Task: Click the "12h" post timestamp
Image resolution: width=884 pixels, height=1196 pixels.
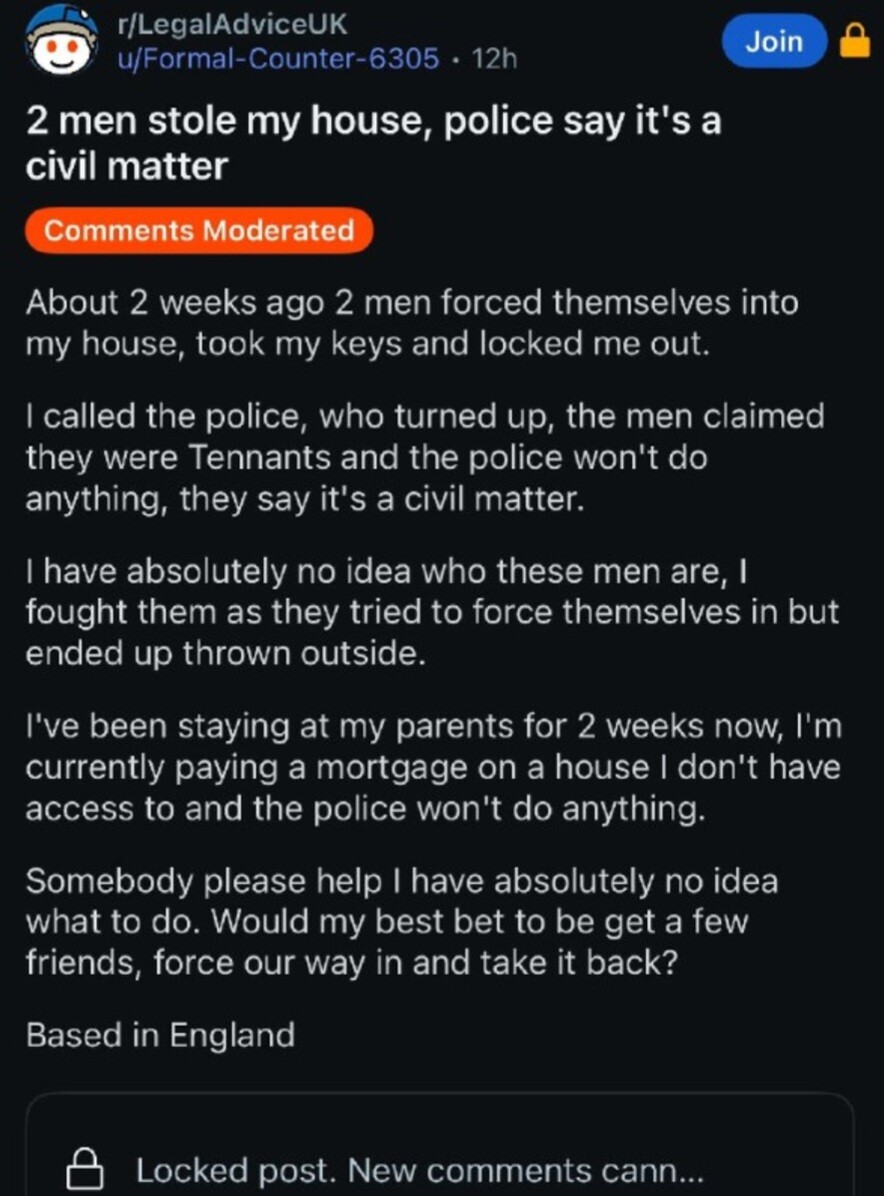Action: [494, 58]
